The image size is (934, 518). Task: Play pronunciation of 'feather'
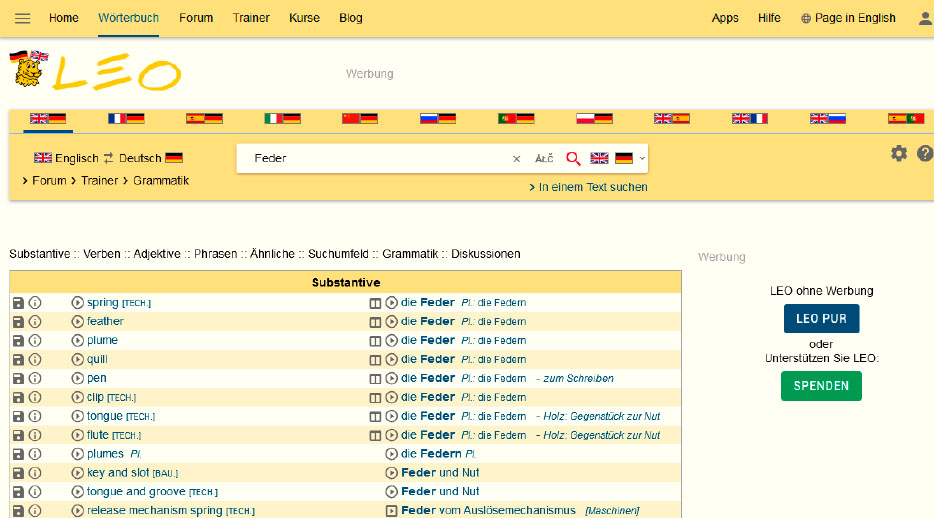(77, 322)
